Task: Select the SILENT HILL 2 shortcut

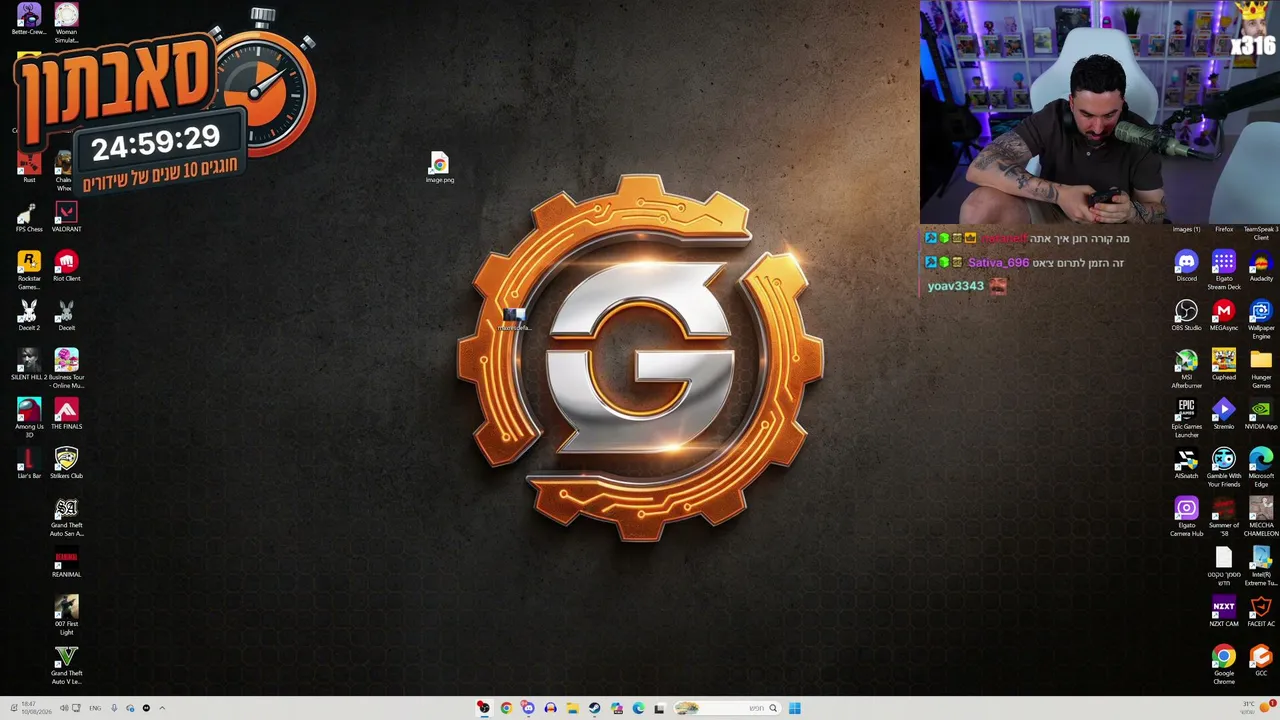Action: click(x=29, y=364)
